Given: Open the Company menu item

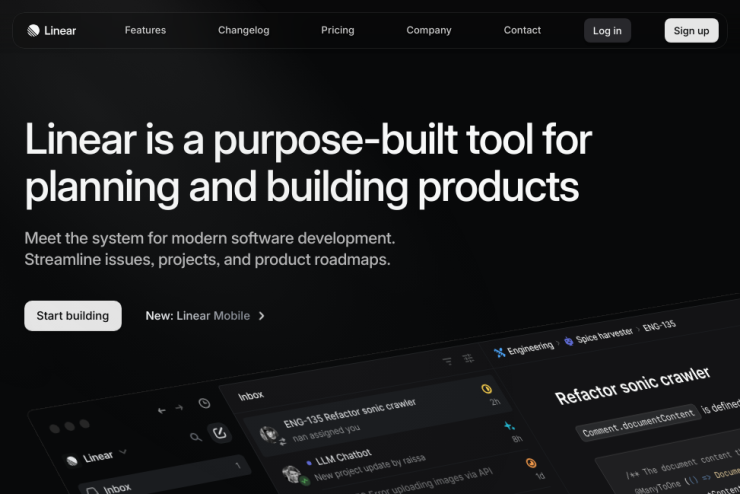Looking at the screenshot, I should pyautogui.click(x=429, y=30).
